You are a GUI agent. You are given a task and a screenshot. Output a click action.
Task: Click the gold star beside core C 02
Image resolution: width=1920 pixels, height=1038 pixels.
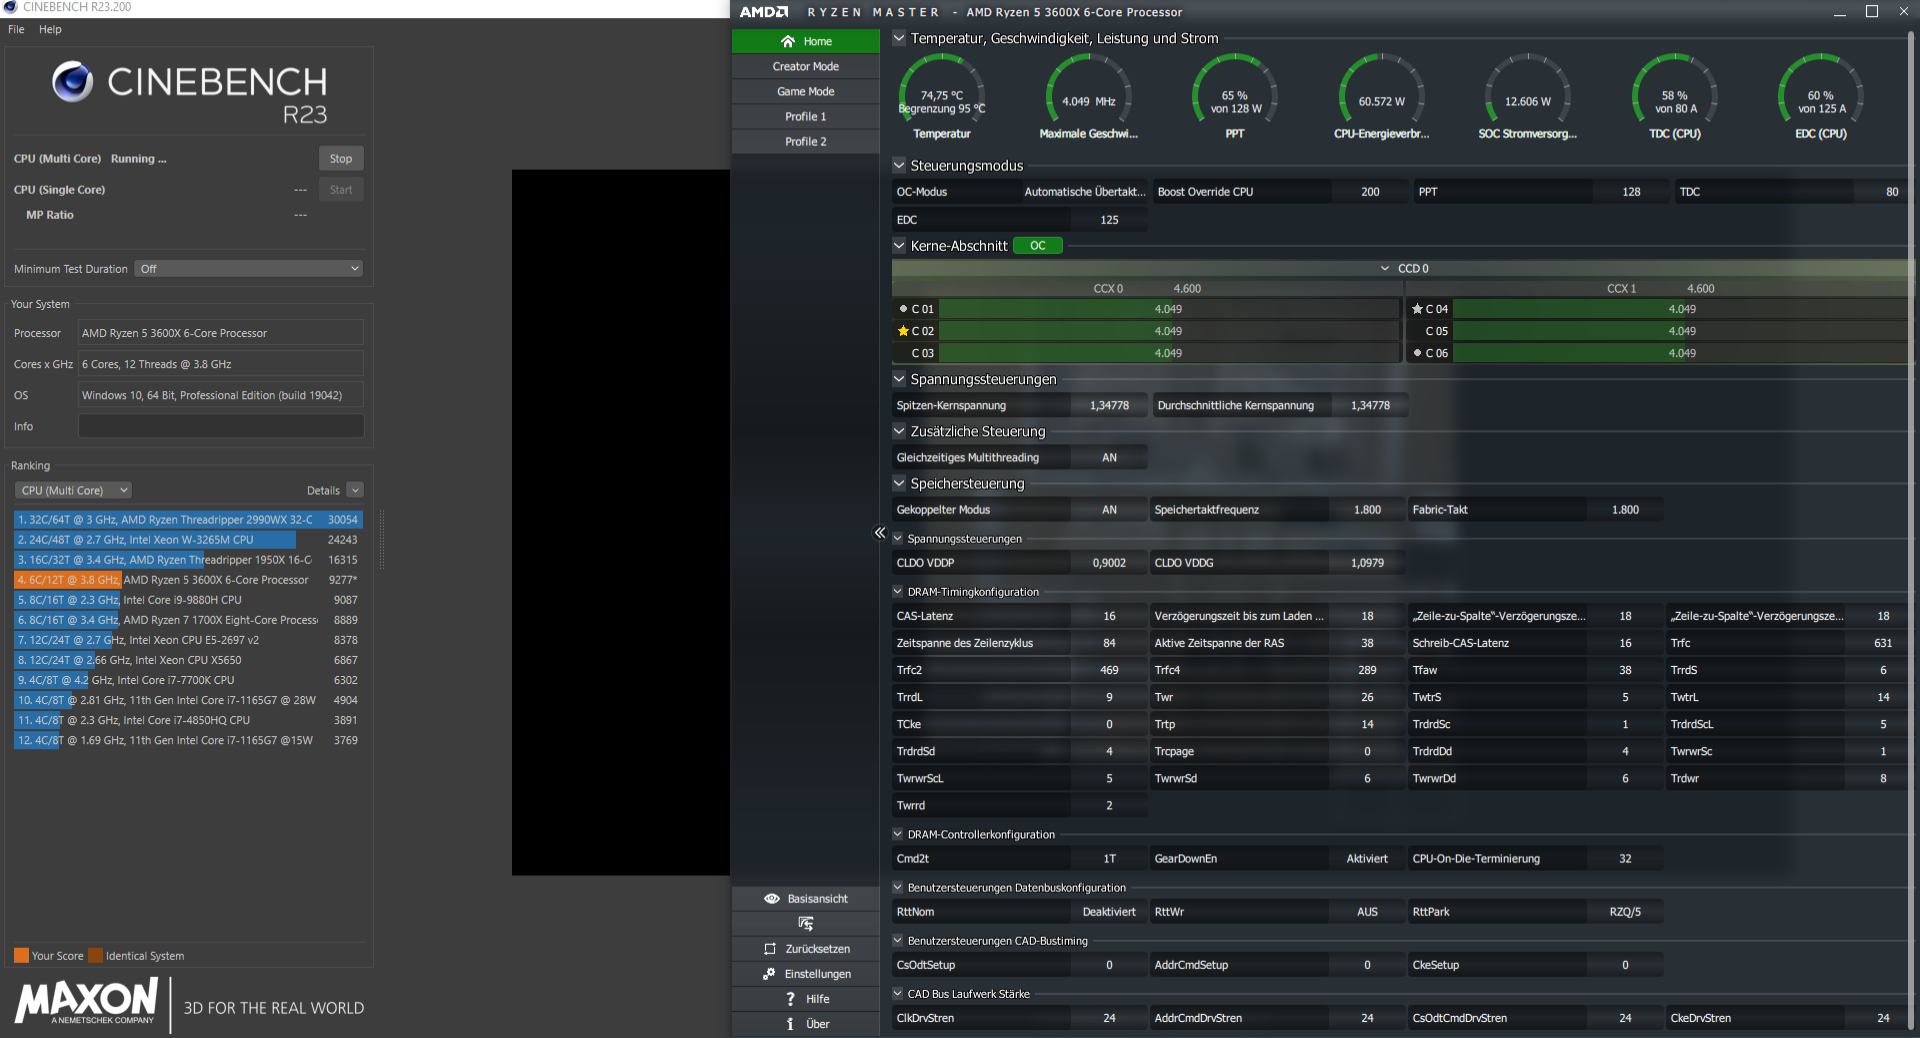coord(903,331)
